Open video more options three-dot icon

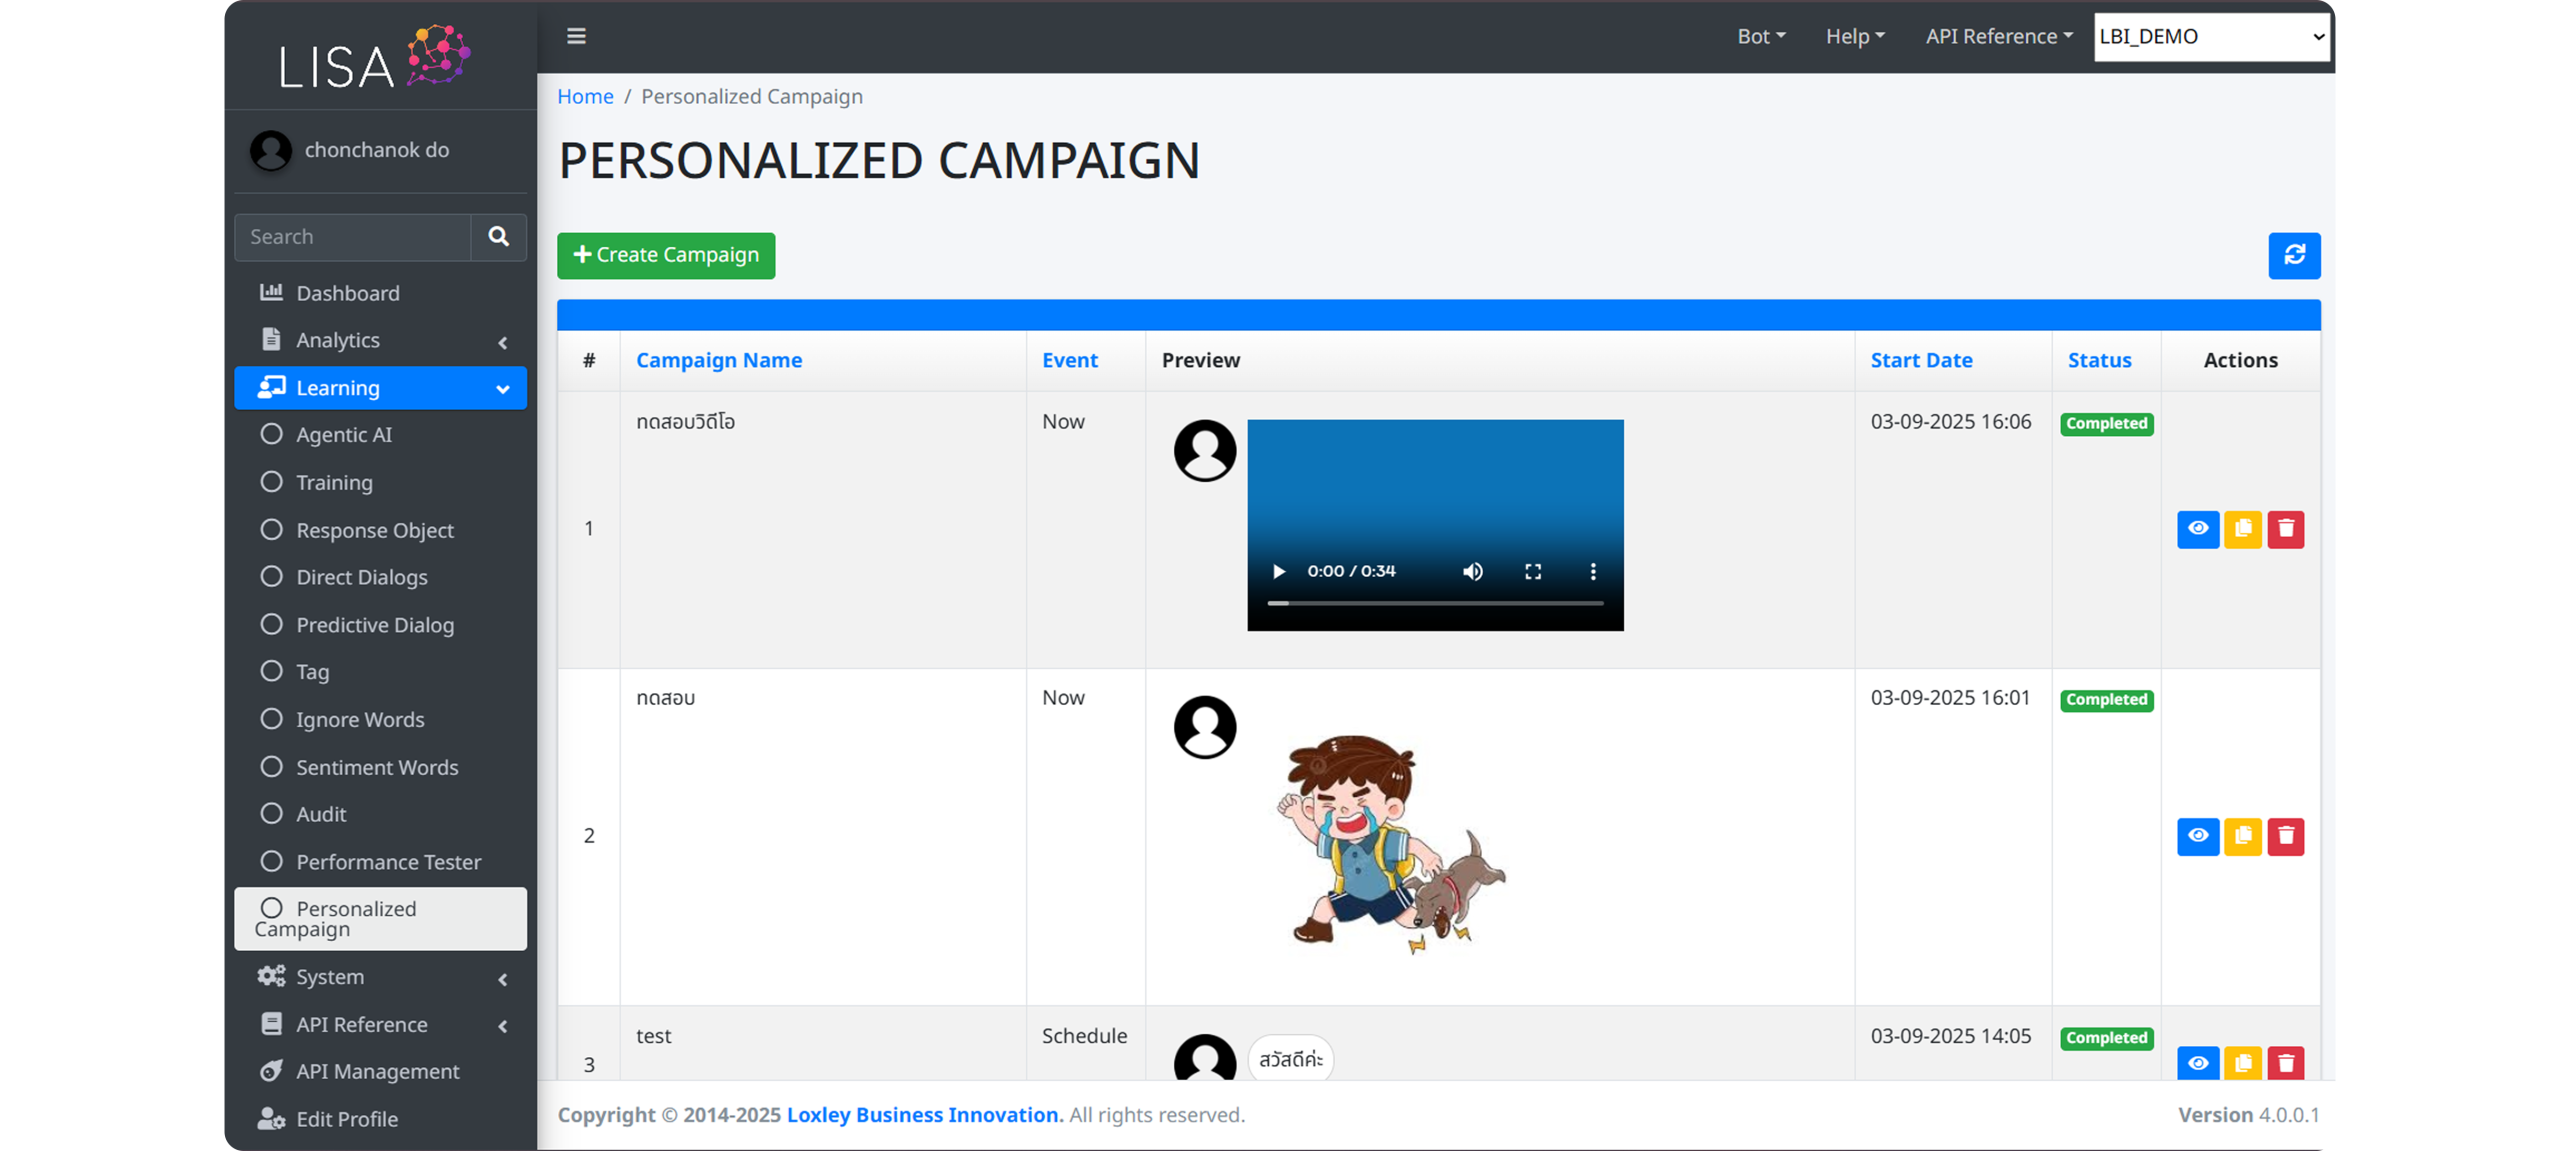(1593, 571)
